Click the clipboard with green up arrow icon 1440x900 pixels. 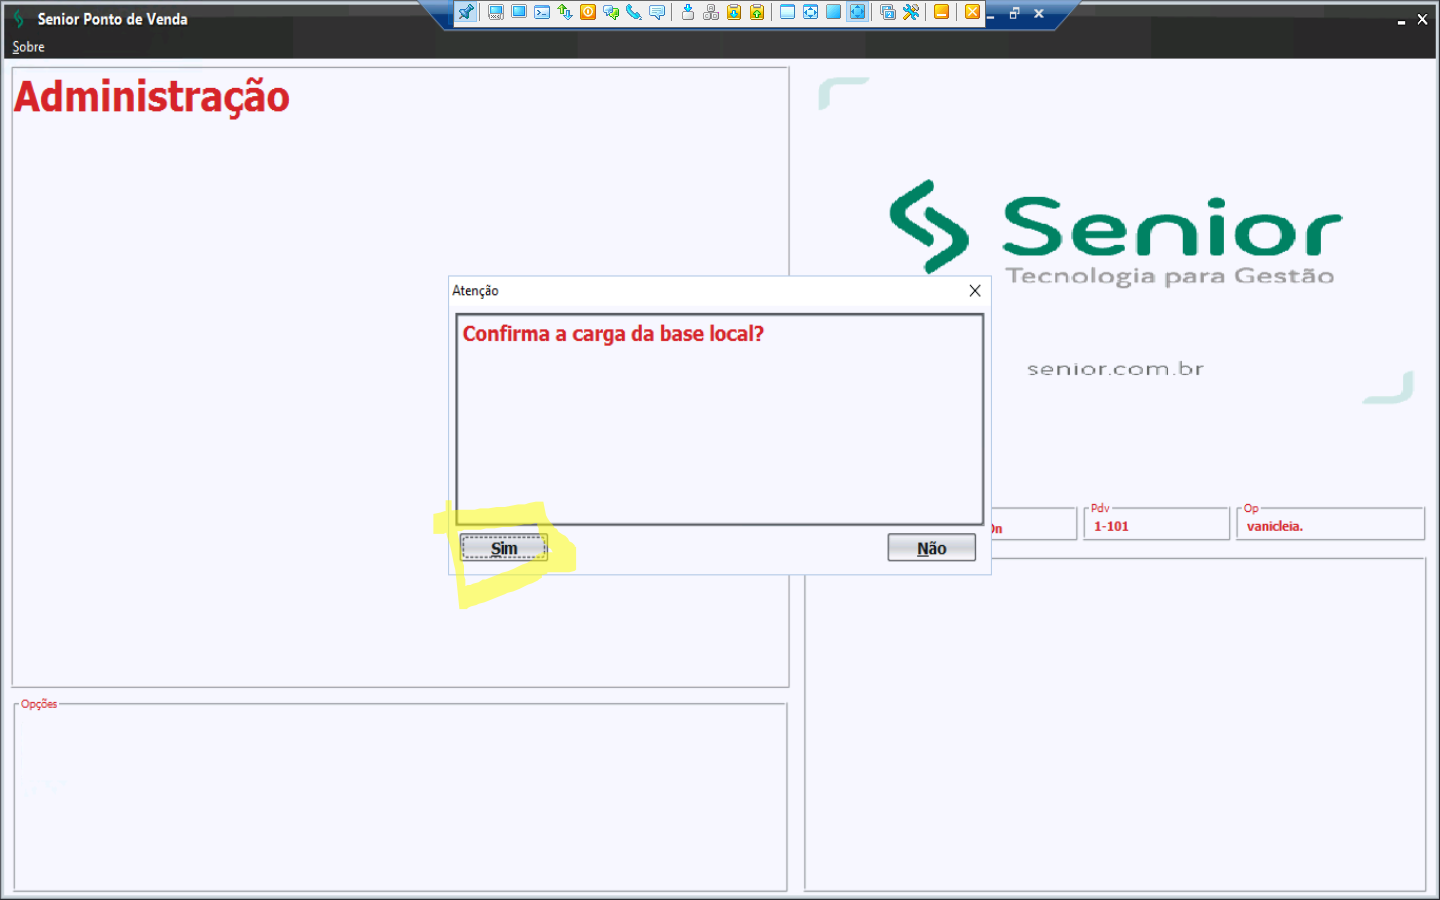point(757,12)
